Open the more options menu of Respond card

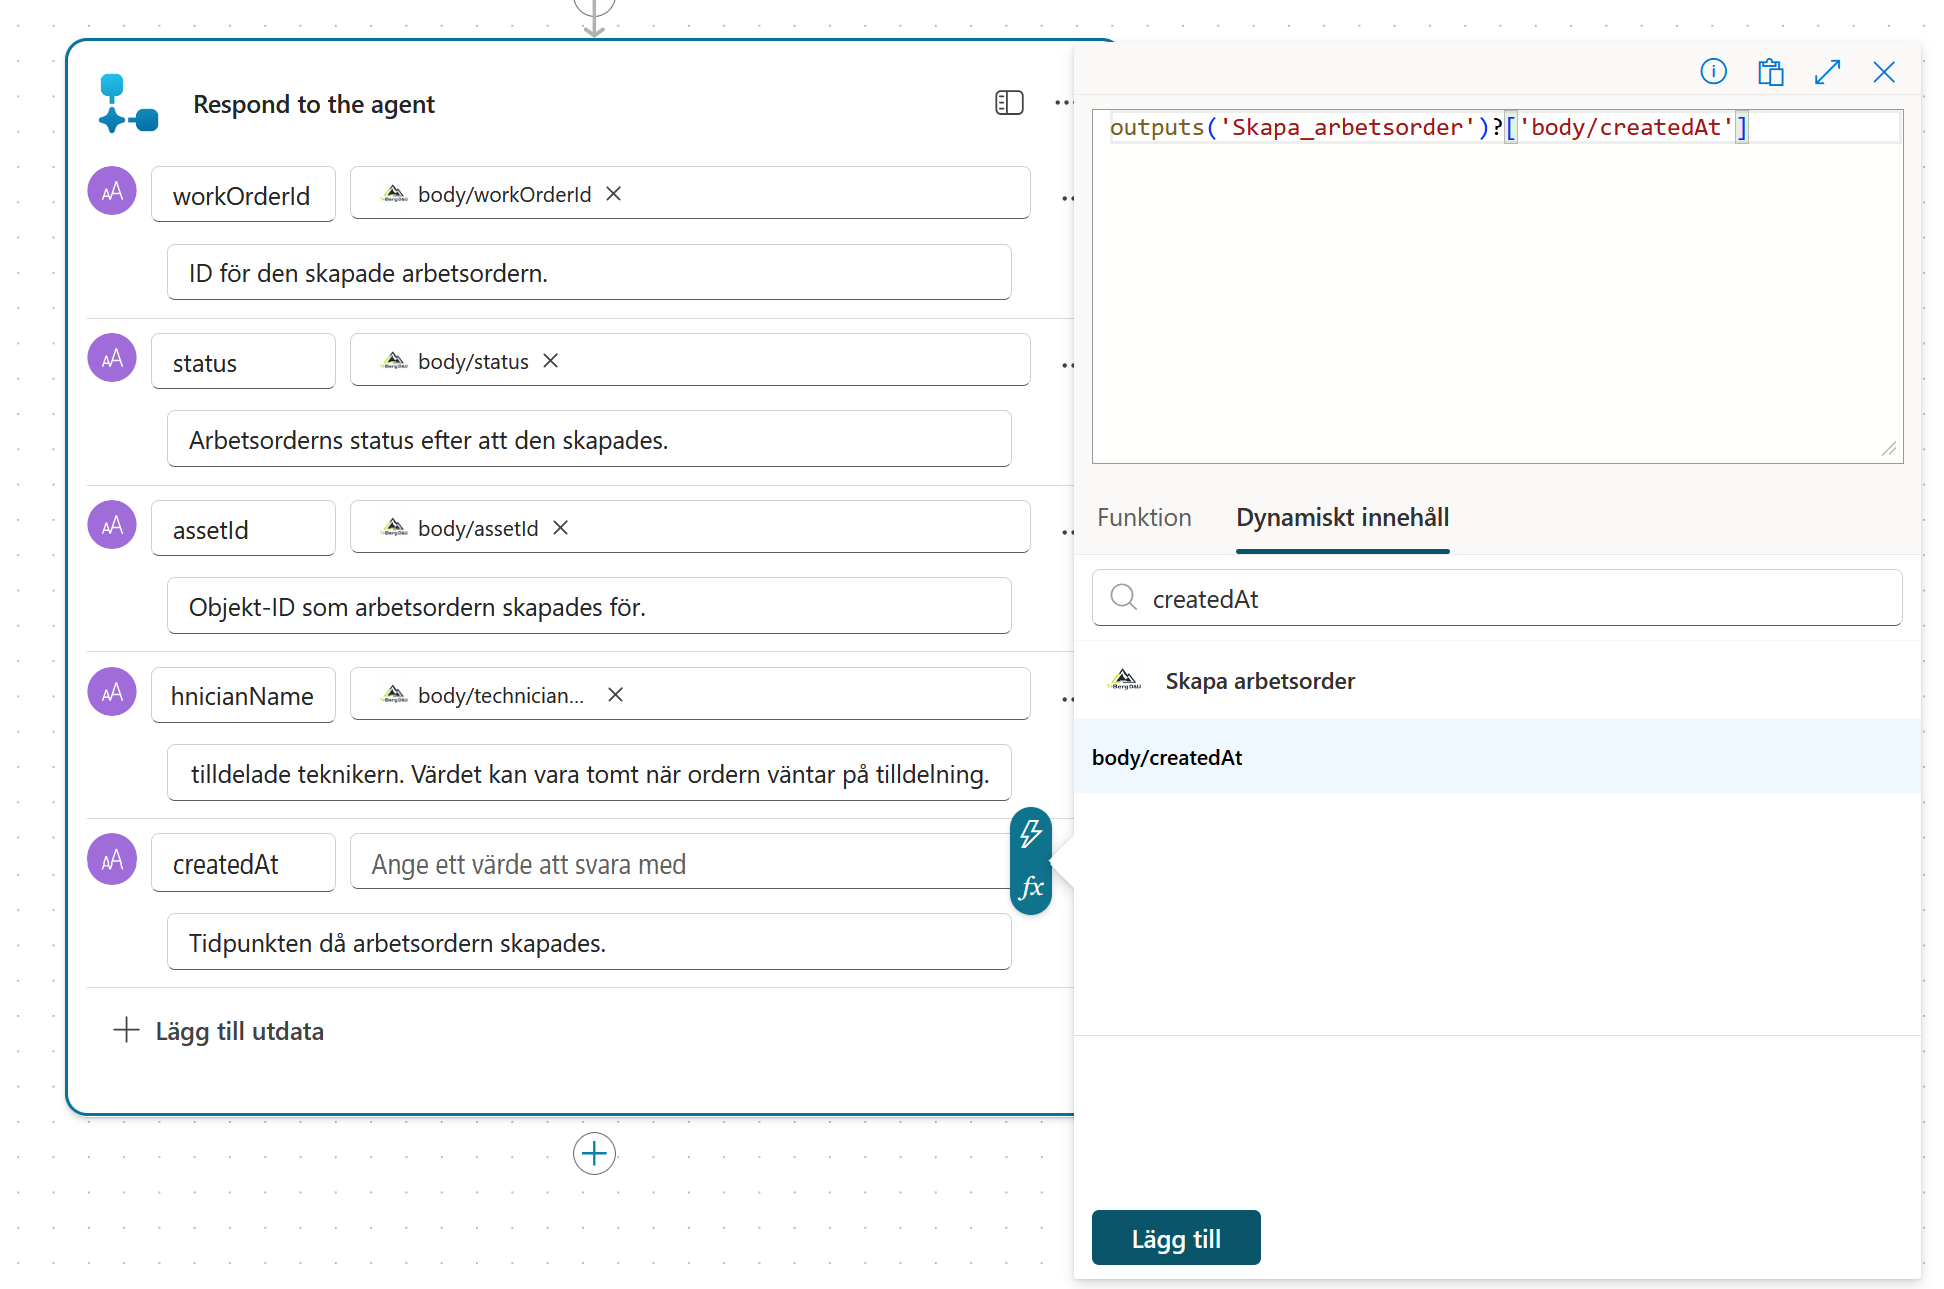pos(1063,103)
